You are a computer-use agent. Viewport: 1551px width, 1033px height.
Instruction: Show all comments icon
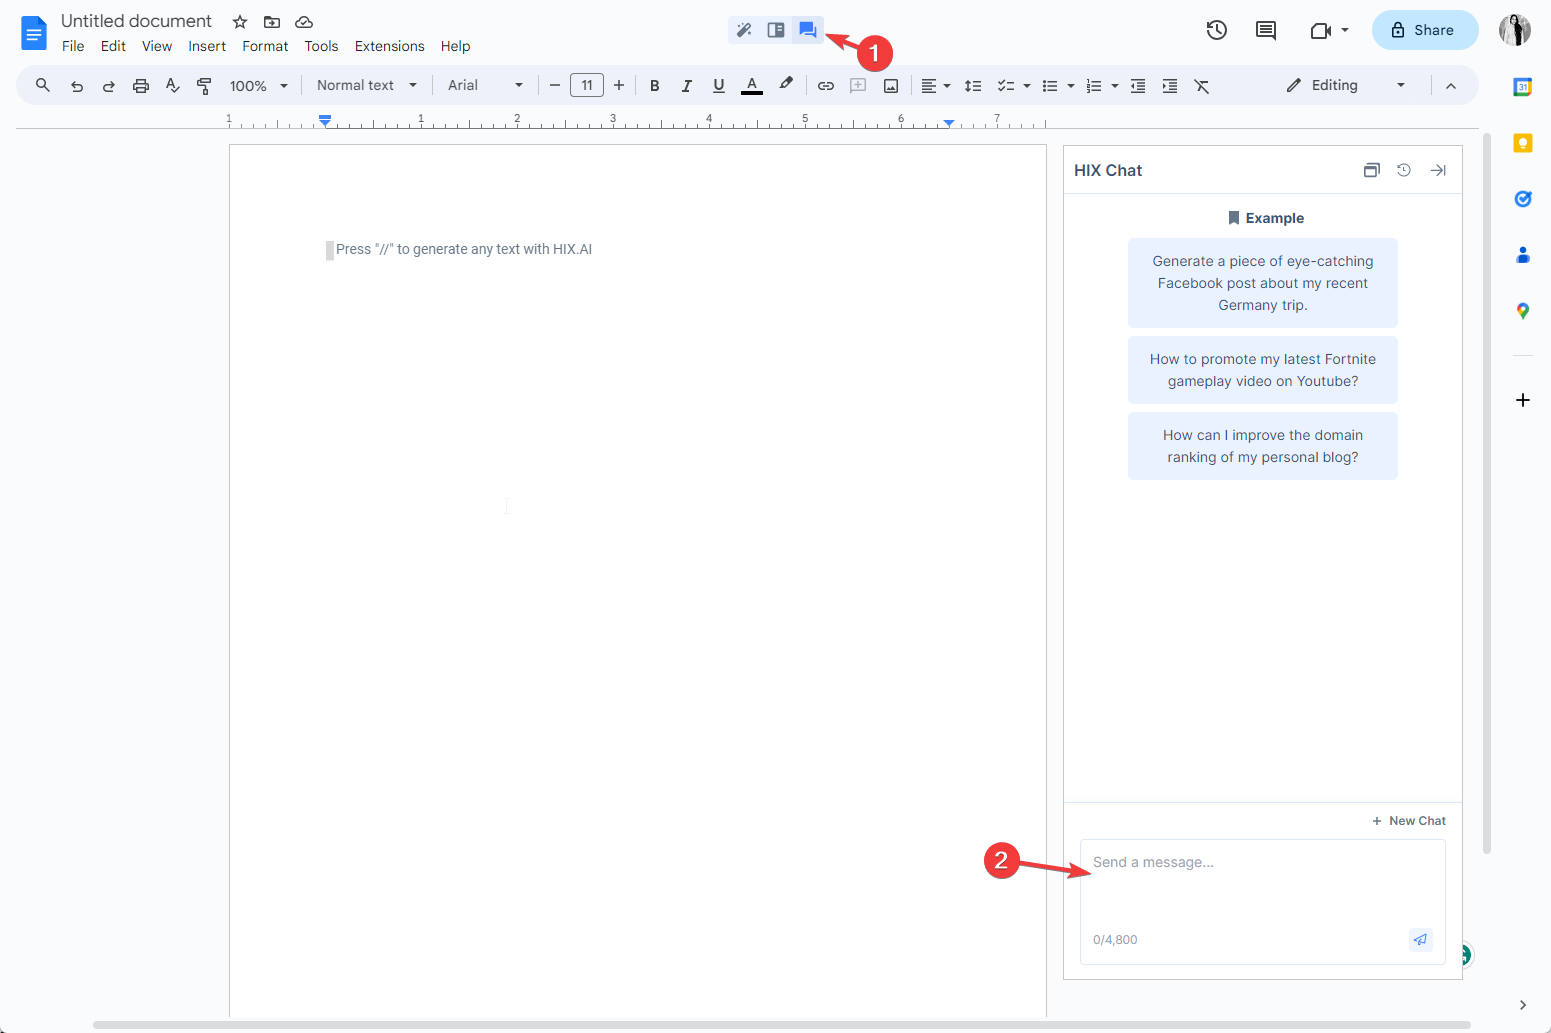1266,30
